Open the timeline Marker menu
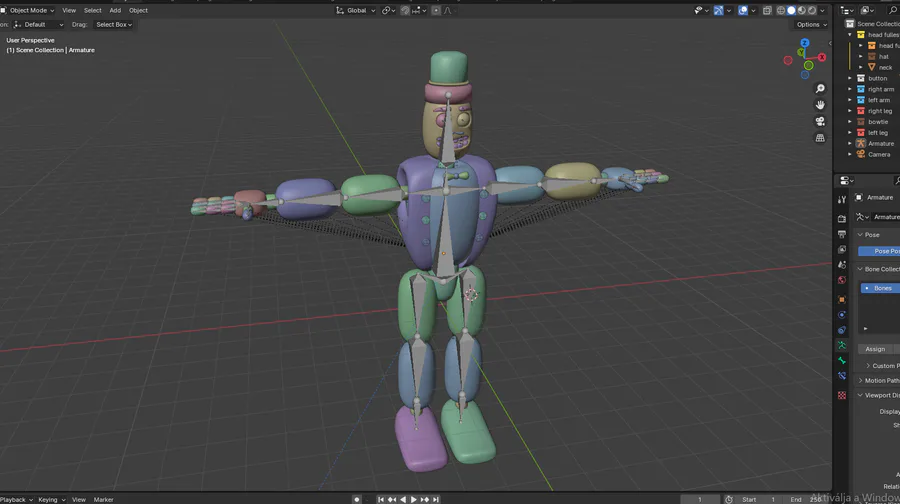This screenshot has height=504, width=900. (103, 499)
